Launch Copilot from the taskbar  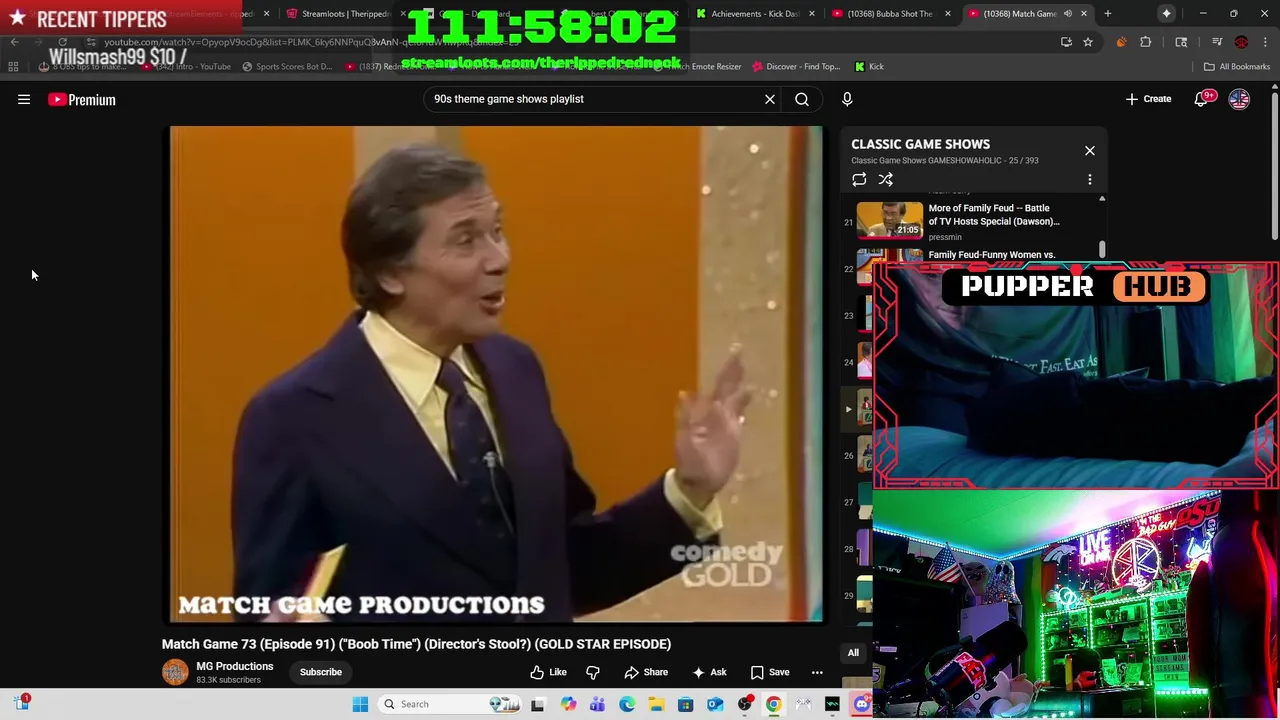tap(568, 704)
